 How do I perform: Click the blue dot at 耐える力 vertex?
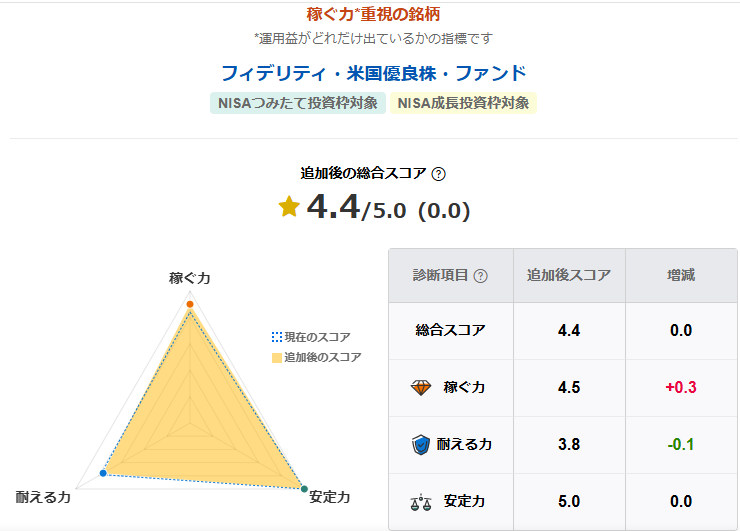pos(103,472)
